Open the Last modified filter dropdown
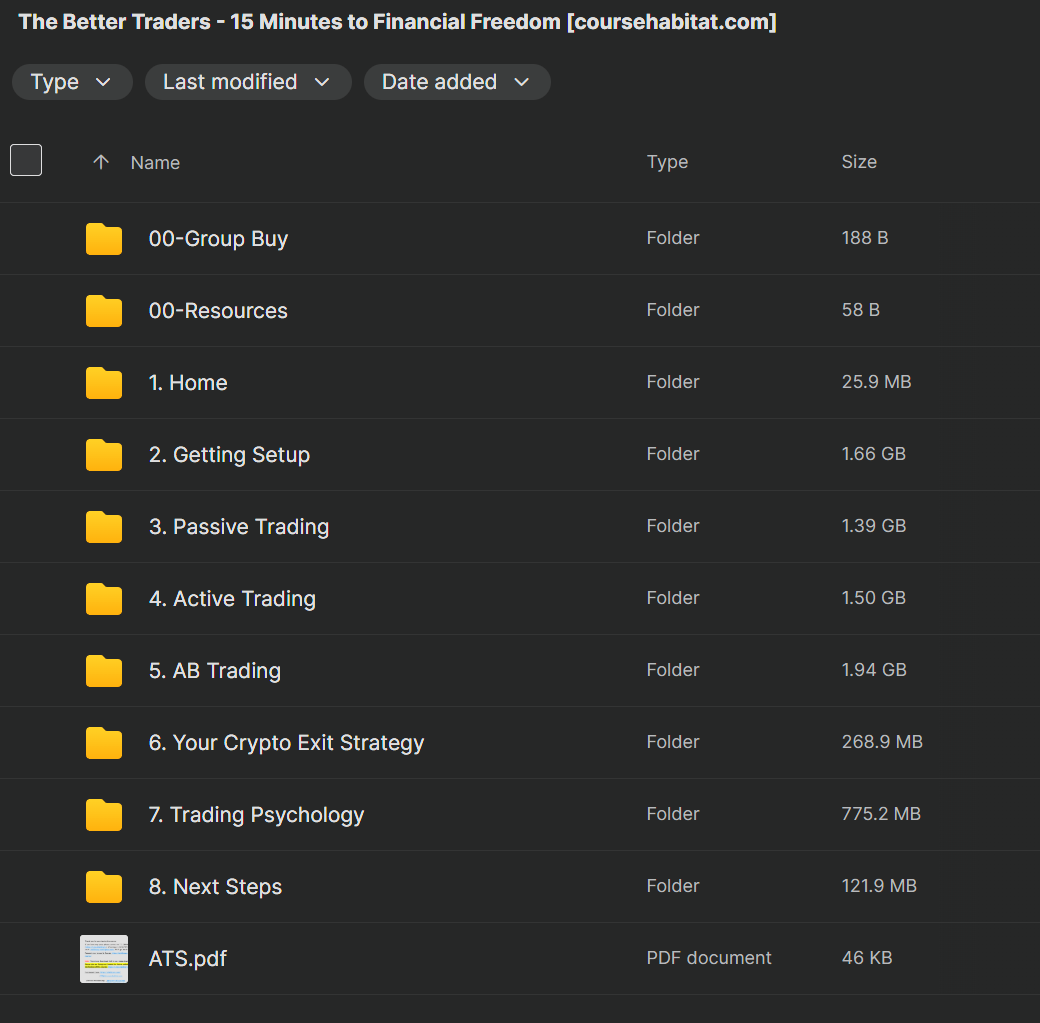The width and height of the screenshot is (1040, 1023). coord(248,82)
